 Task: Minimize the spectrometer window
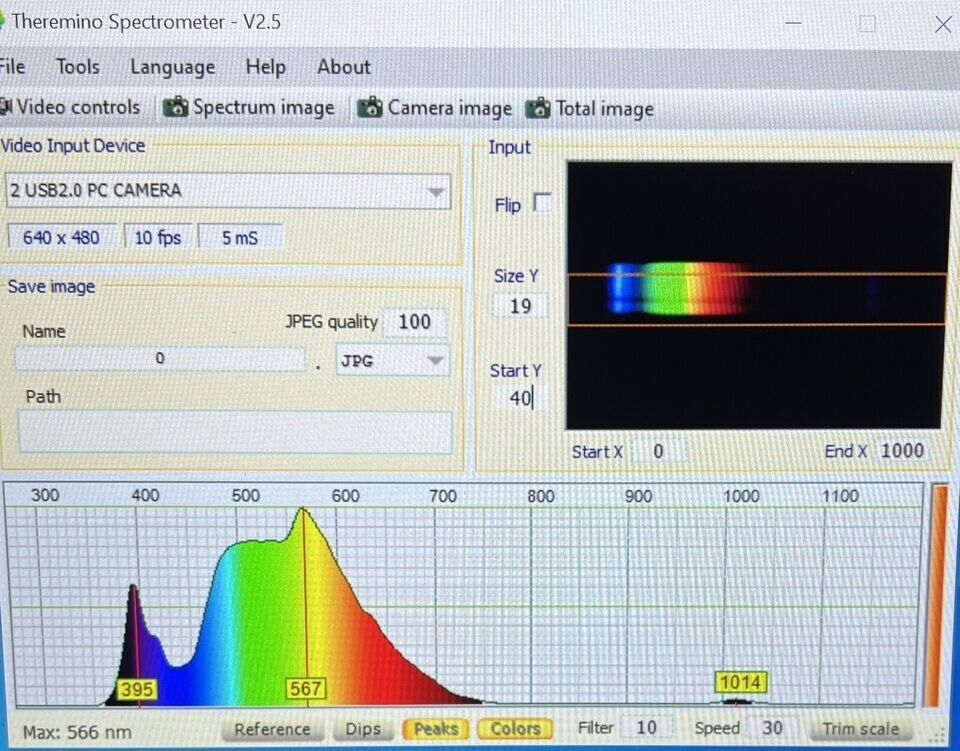click(x=793, y=24)
